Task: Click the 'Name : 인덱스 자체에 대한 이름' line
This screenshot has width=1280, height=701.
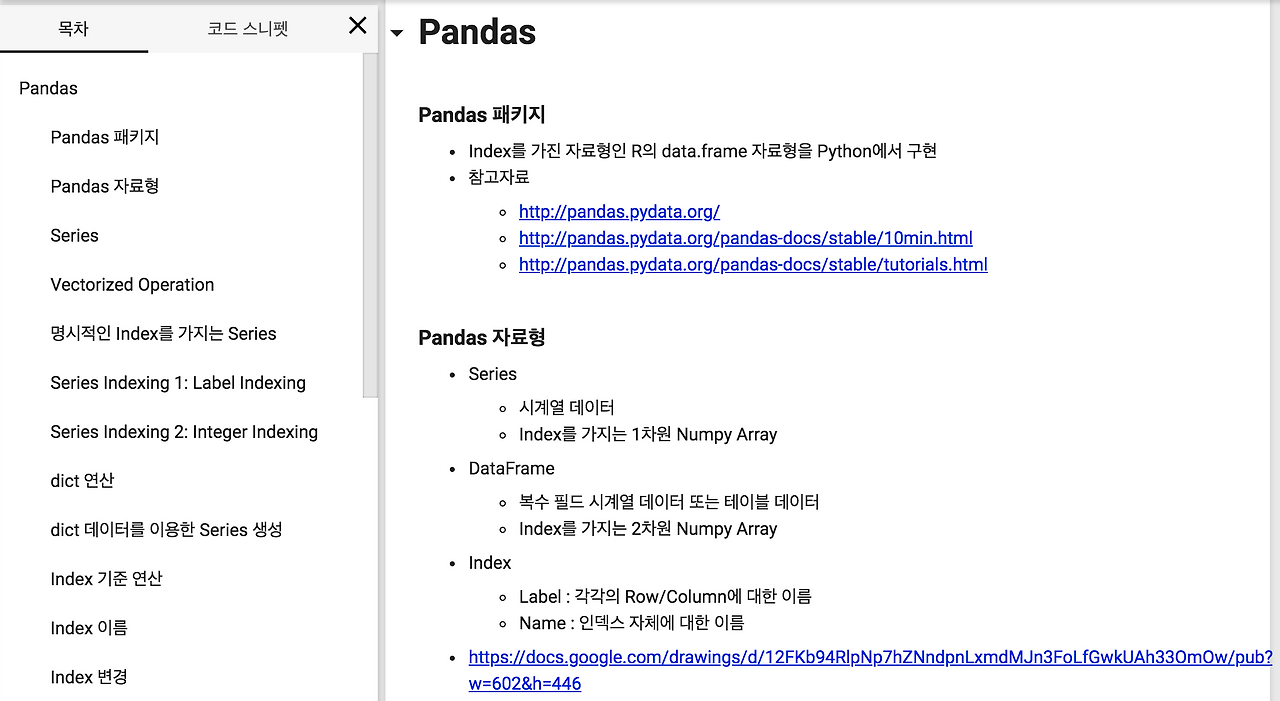Action: [x=631, y=622]
